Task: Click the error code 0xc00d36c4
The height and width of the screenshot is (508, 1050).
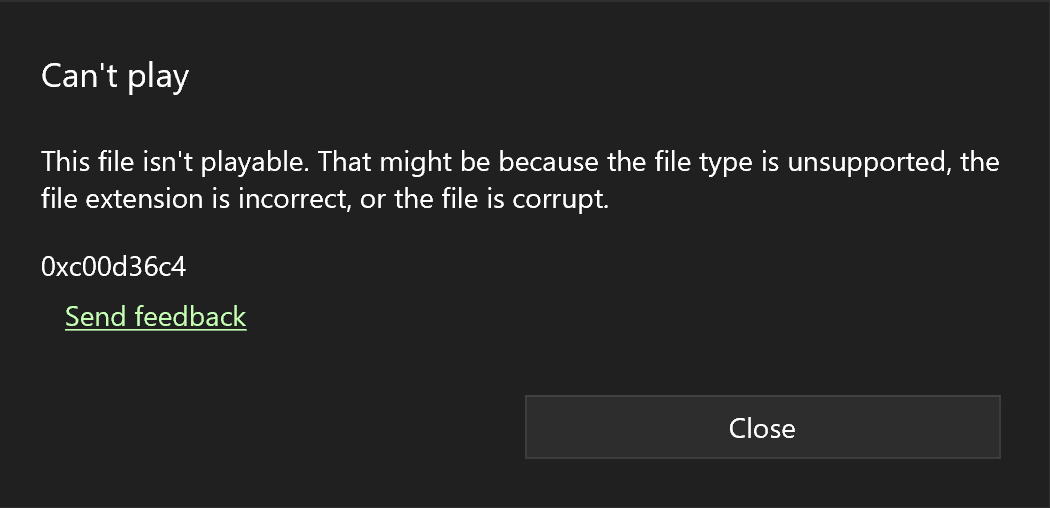Action: pyautogui.click(x=113, y=268)
